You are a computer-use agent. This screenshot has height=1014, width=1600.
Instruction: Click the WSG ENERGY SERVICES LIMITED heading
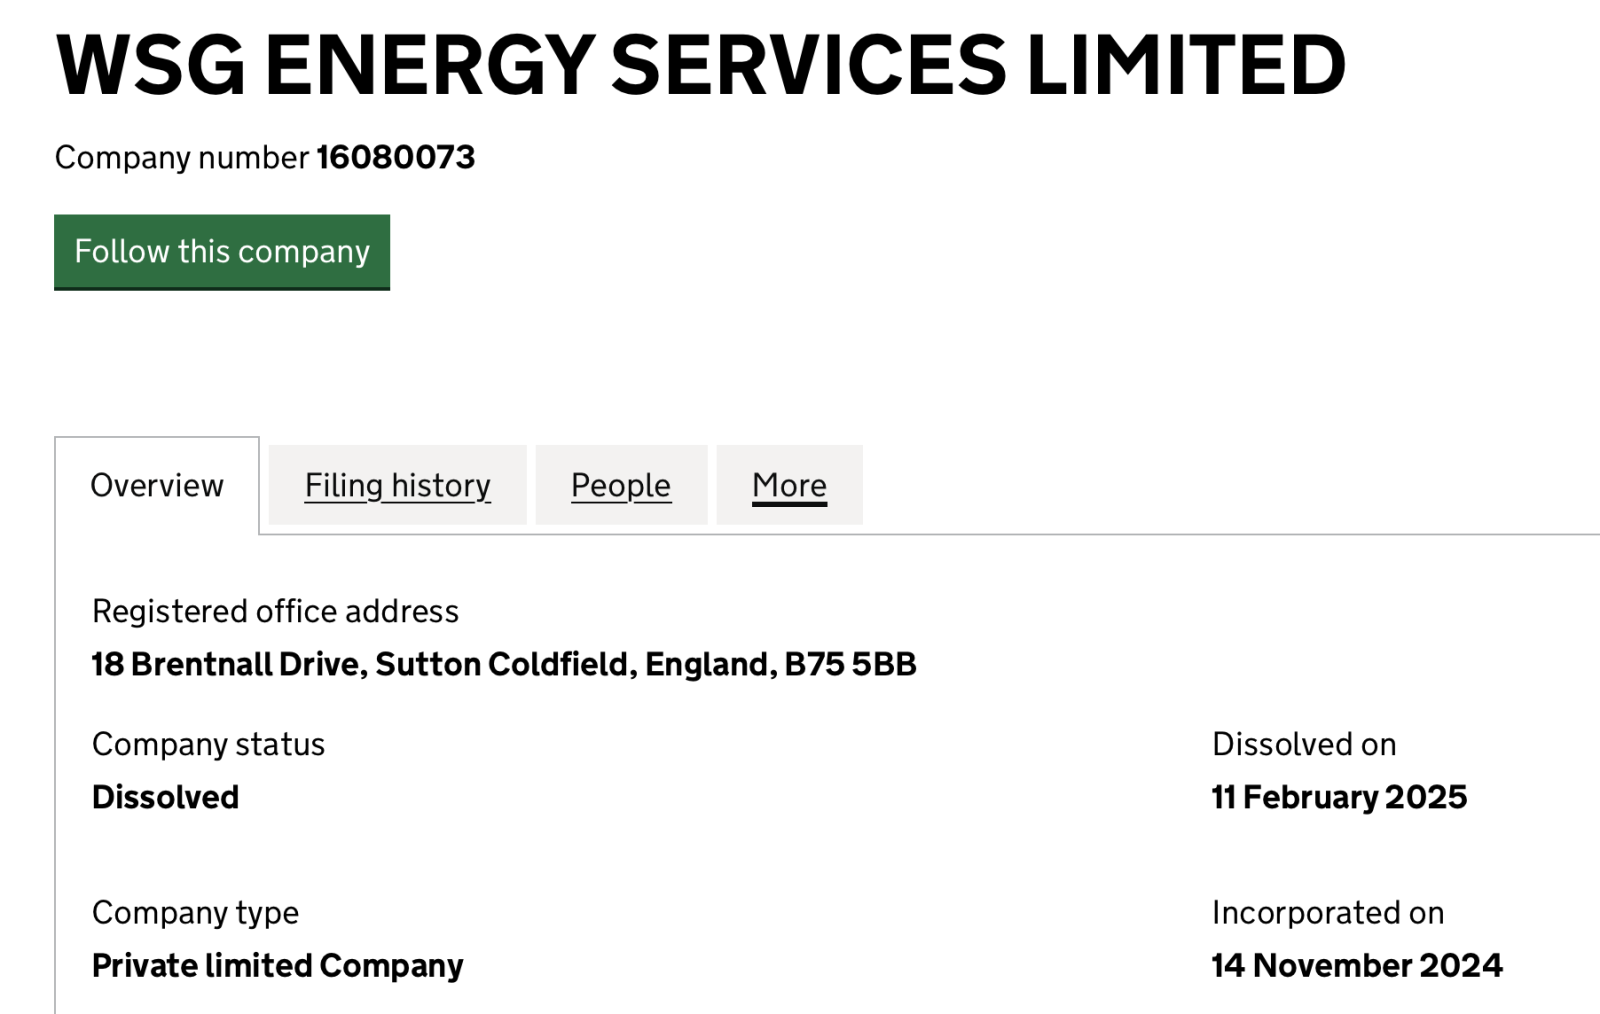click(700, 66)
